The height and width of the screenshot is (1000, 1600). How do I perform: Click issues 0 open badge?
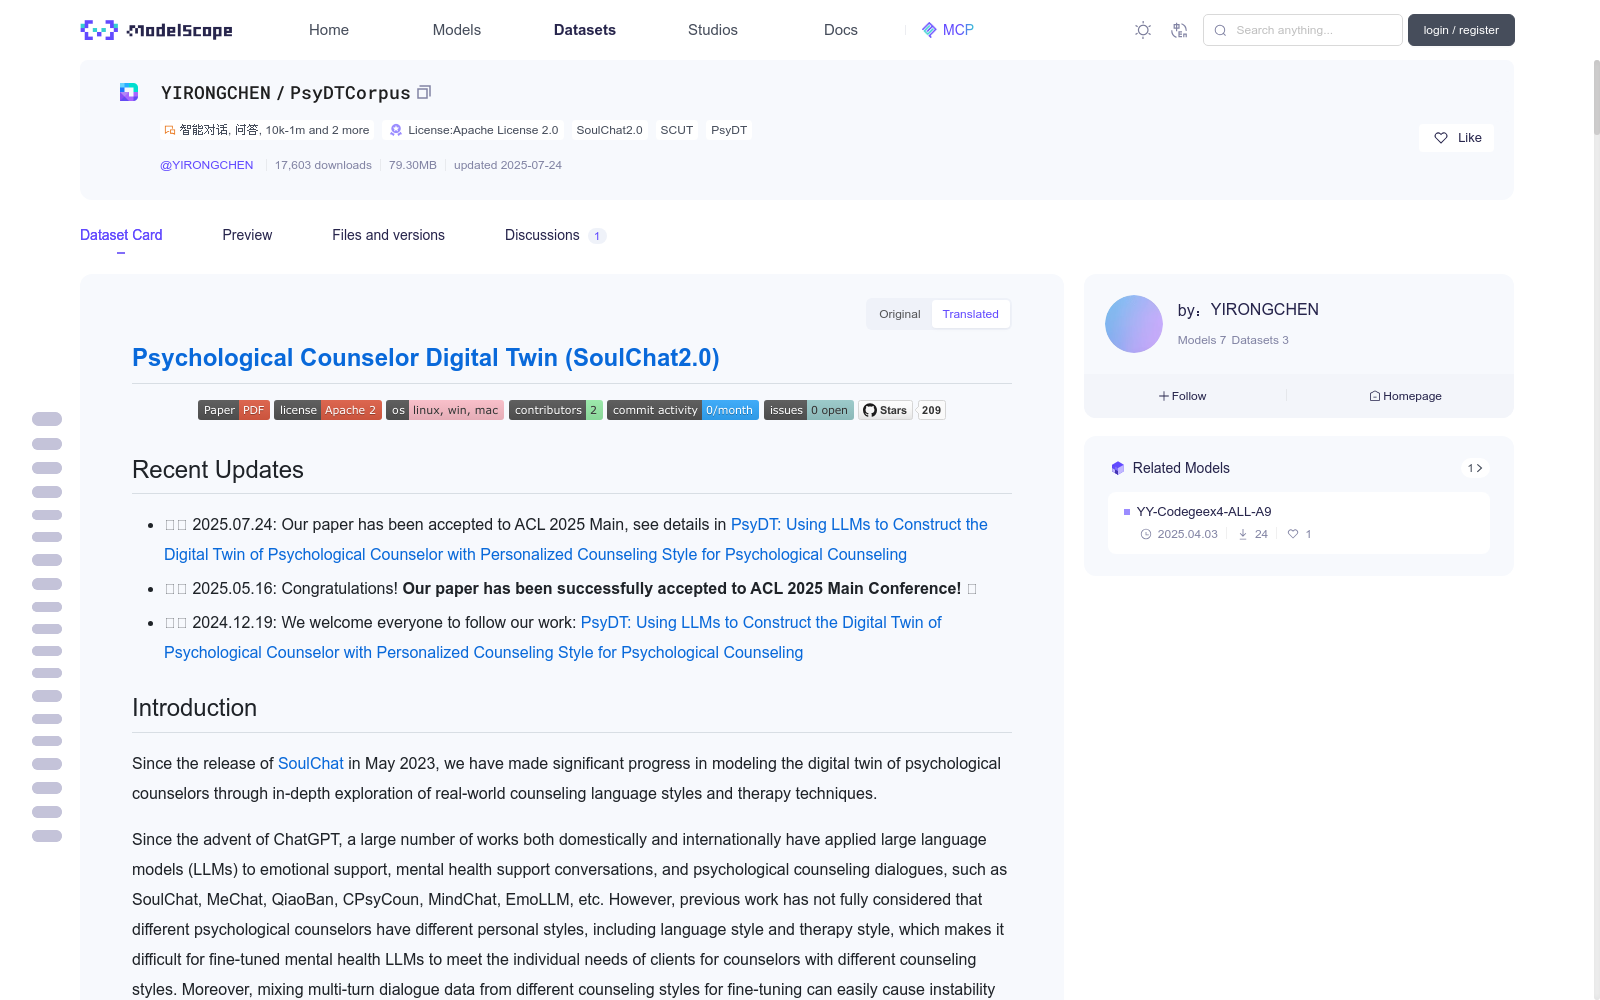tap(809, 410)
